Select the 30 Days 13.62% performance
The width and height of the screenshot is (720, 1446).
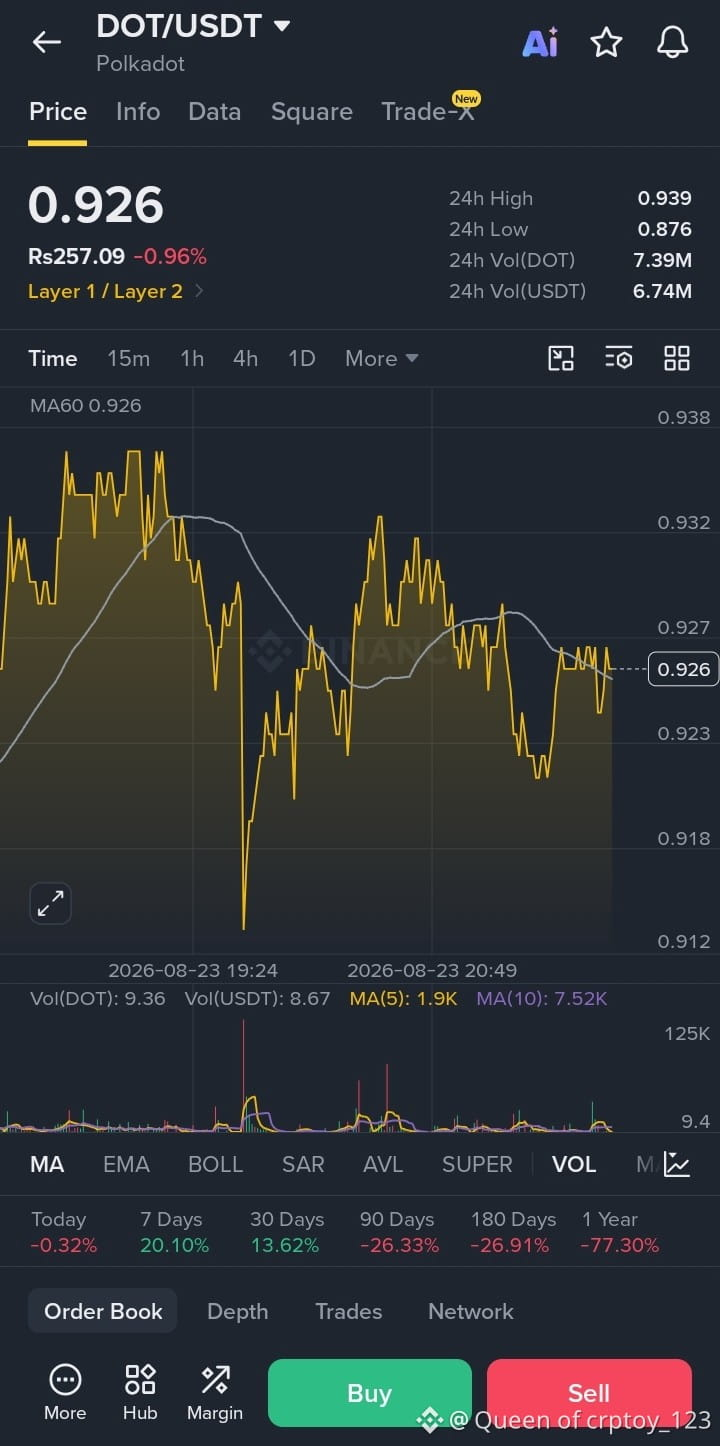pyautogui.click(x=286, y=1232)
